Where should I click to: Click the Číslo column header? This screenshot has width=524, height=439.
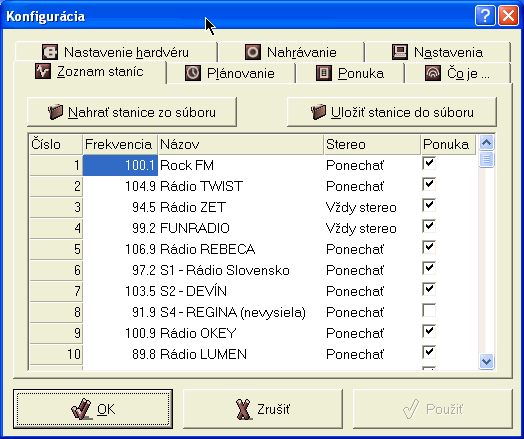coord(56,145)
